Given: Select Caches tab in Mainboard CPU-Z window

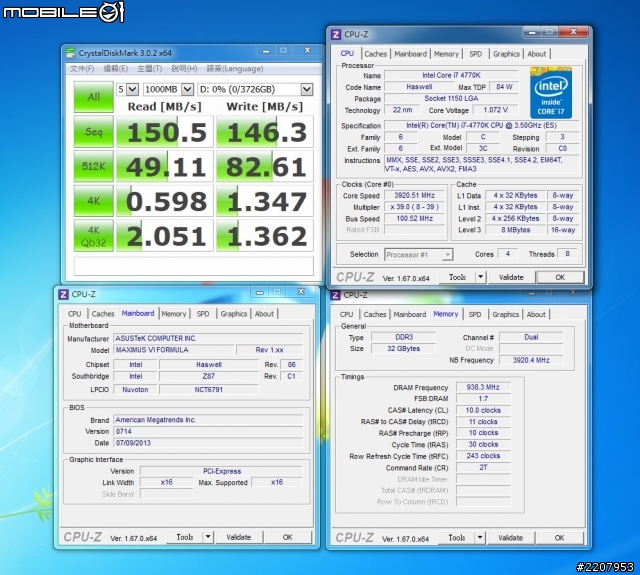Looking at the screenshot, I should (103, 314).
